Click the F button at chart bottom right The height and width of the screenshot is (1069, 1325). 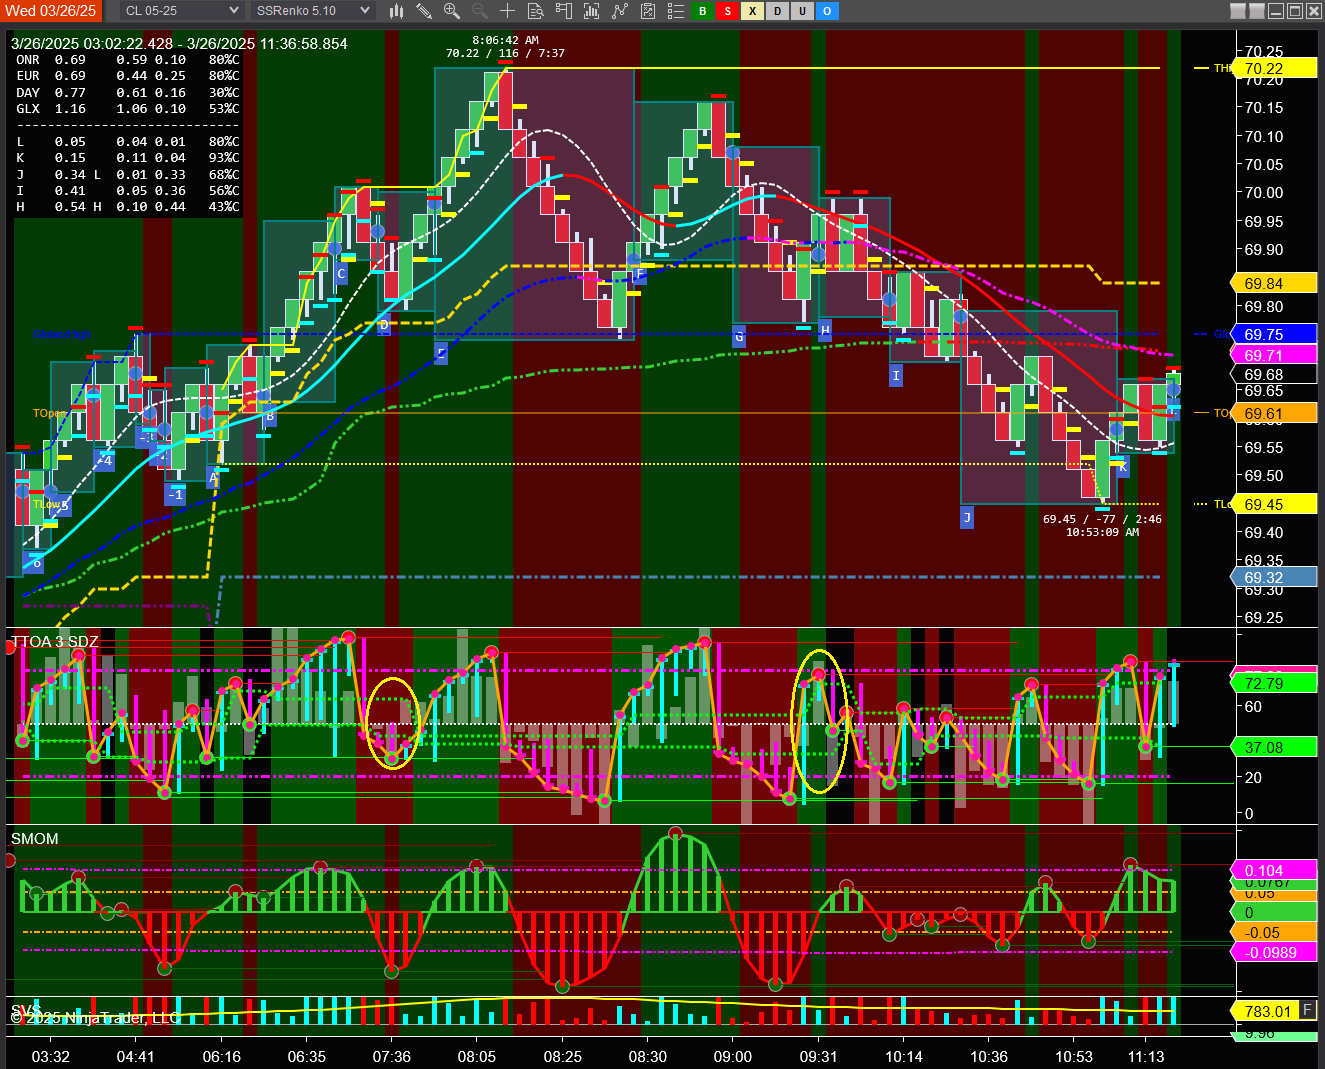click(1306, 1010)
